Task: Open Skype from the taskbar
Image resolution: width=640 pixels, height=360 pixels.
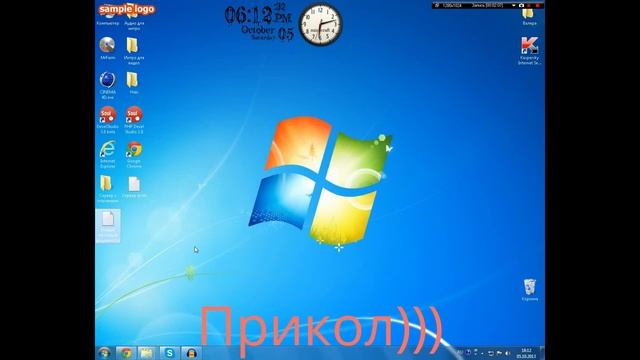Action: pos(169,353)
